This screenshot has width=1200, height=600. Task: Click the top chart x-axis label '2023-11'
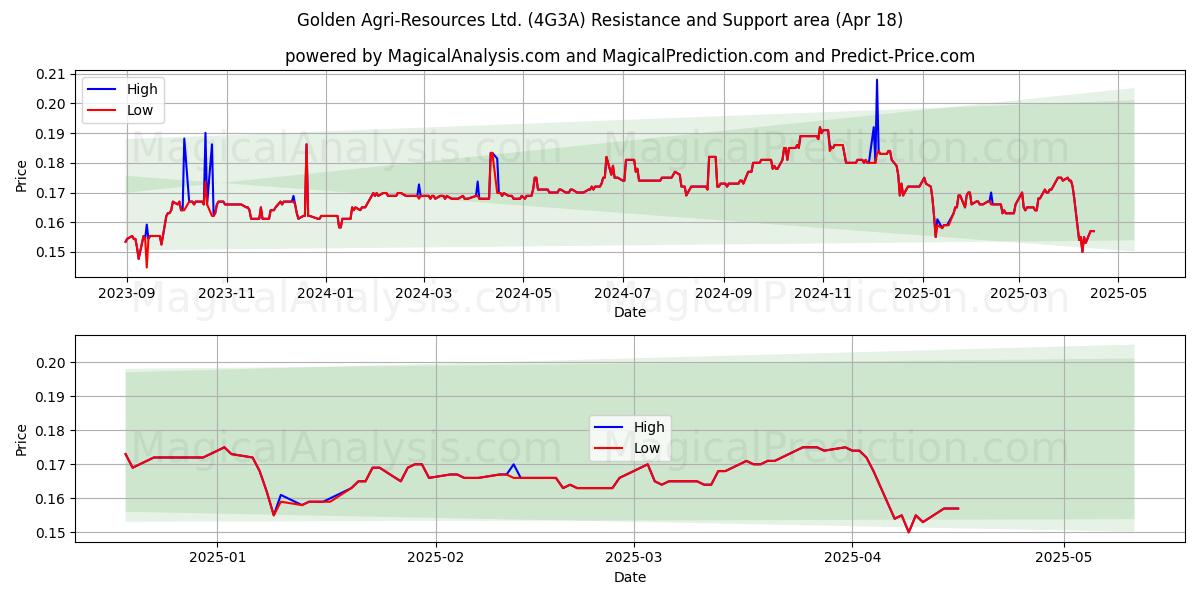pyautogui.click(x=226, y=295)
